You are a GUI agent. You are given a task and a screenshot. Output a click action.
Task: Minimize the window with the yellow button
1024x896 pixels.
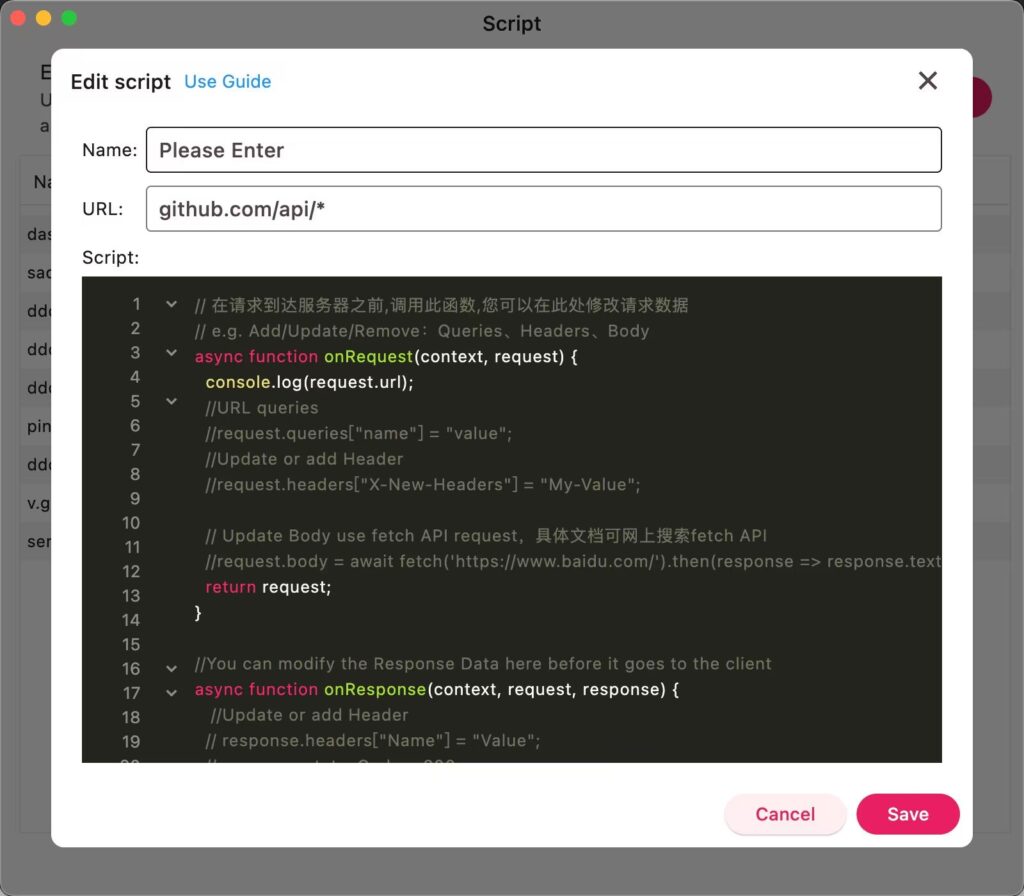(42, 17)
